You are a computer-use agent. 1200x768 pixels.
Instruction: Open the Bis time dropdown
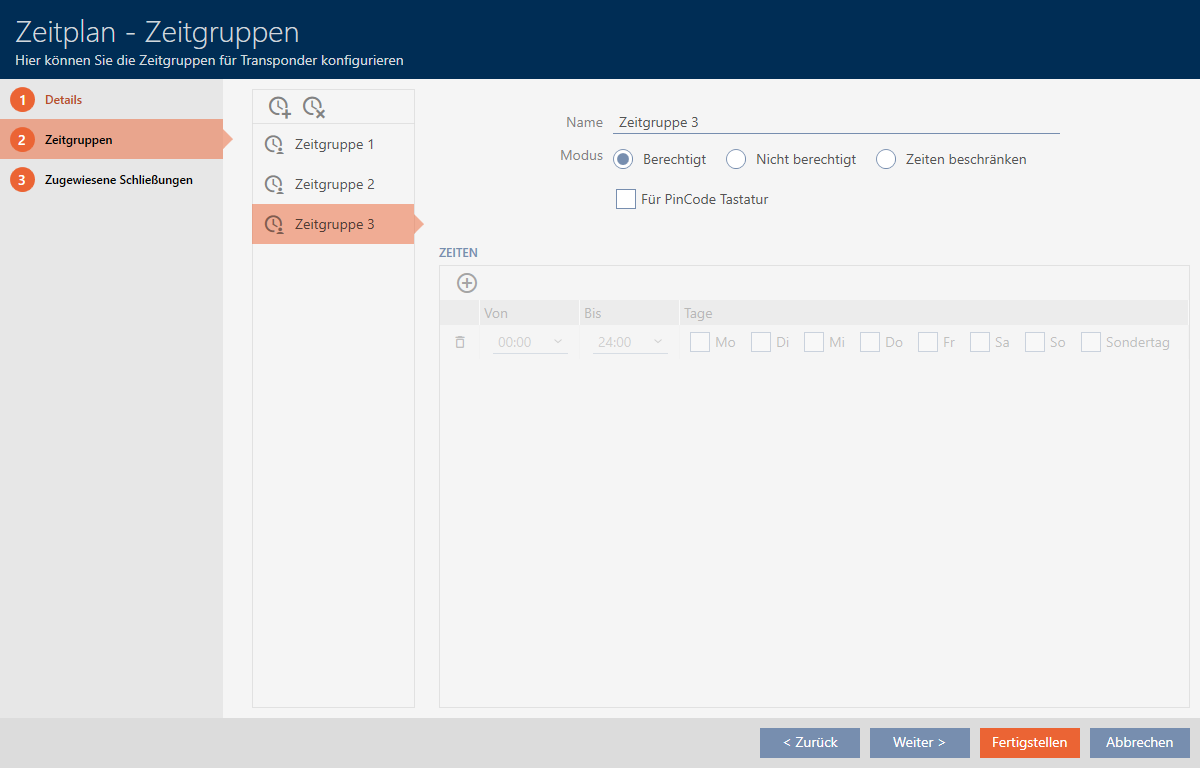point(630,342)
